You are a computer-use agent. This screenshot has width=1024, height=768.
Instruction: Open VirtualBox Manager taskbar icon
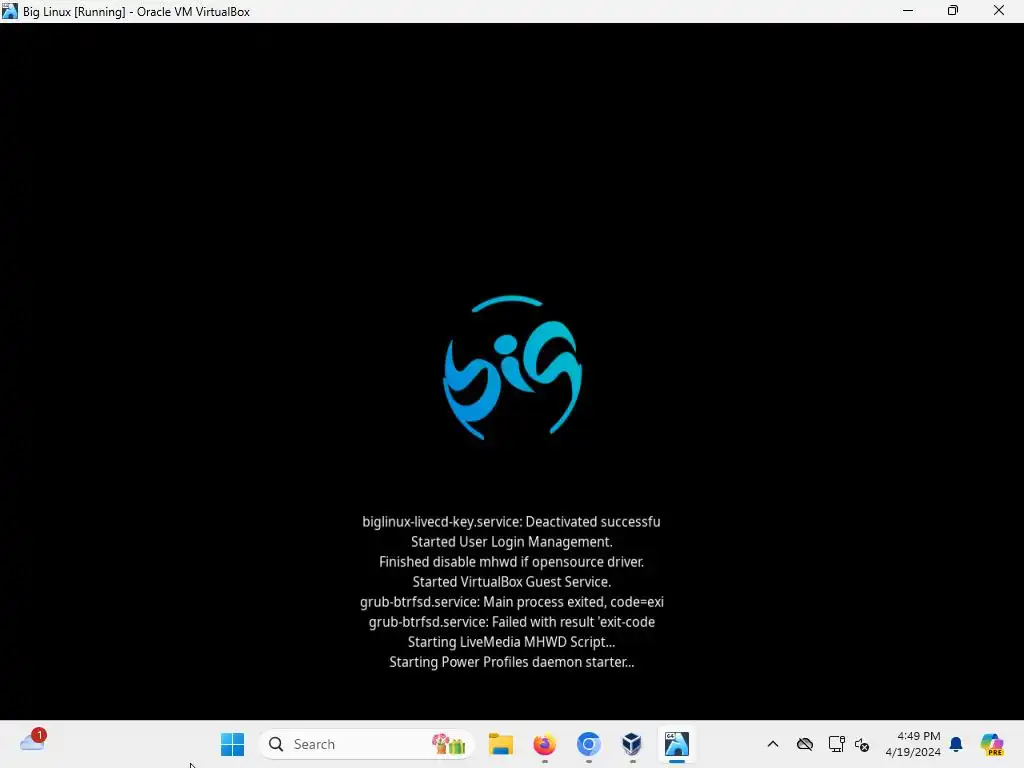click(x=632, y=744)
